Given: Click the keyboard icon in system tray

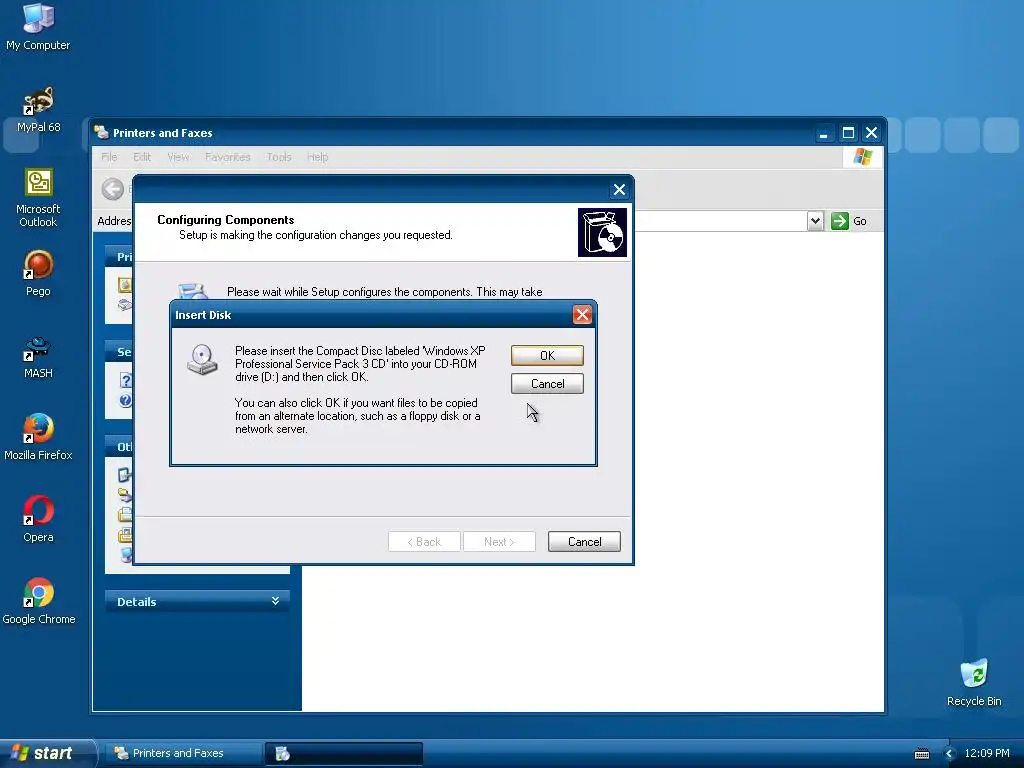Looking at the screenshot, I should tap(921, 754).
